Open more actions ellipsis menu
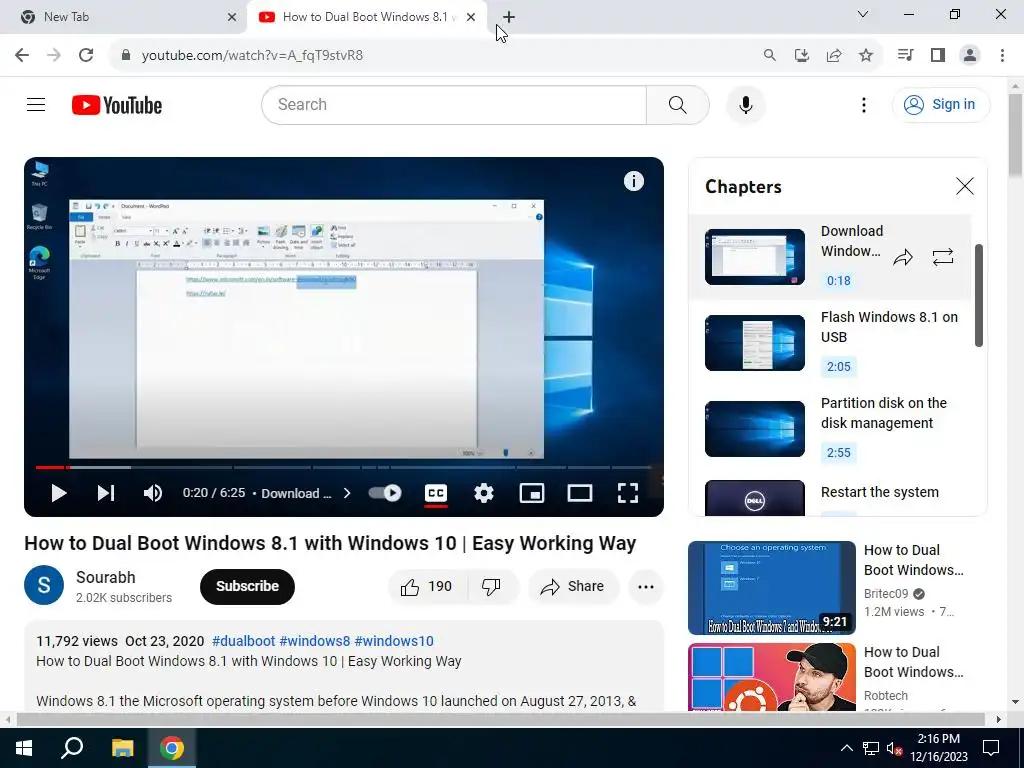The image size is (1024, 768). 646,586
